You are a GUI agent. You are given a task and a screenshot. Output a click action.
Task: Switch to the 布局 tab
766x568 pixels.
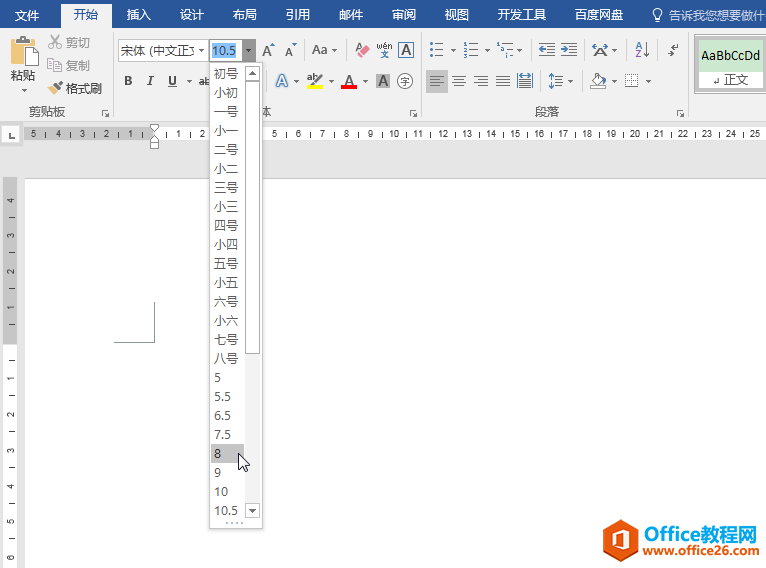tap(244, 15)
